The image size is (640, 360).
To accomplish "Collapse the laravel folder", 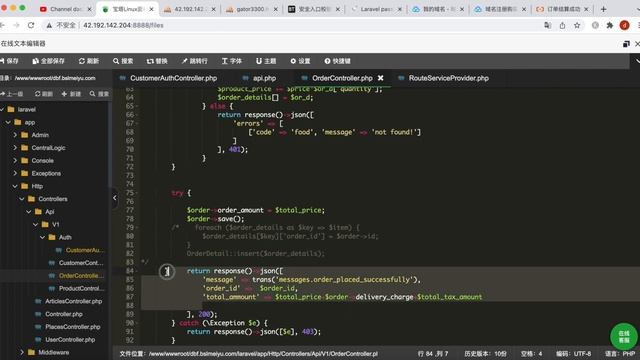I will click(x=2, y=109).
